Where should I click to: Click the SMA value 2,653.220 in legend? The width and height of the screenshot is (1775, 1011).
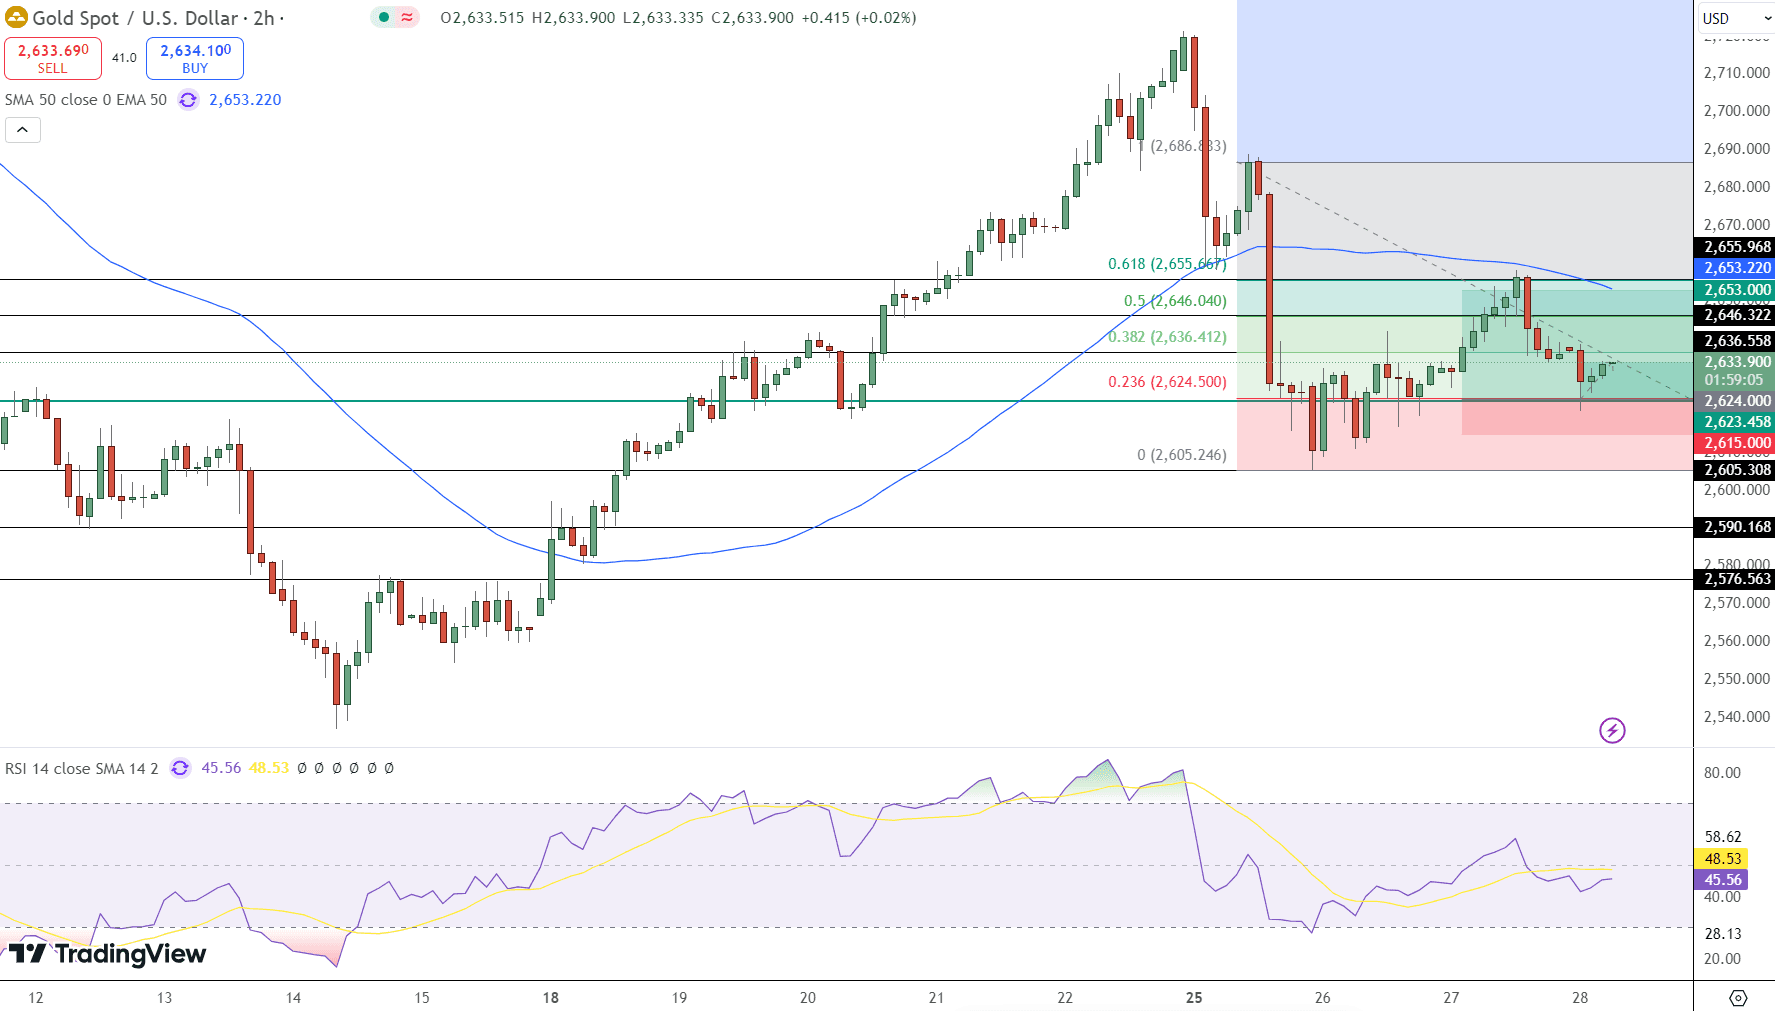coord(245,99)
